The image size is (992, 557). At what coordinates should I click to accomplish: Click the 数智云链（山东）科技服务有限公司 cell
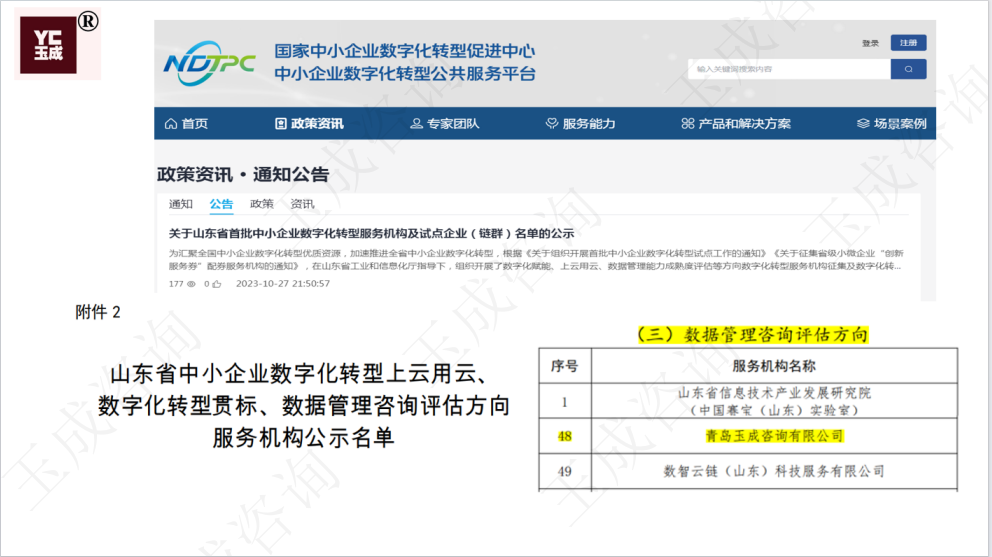pyautogui.click(x=774, y=471)
